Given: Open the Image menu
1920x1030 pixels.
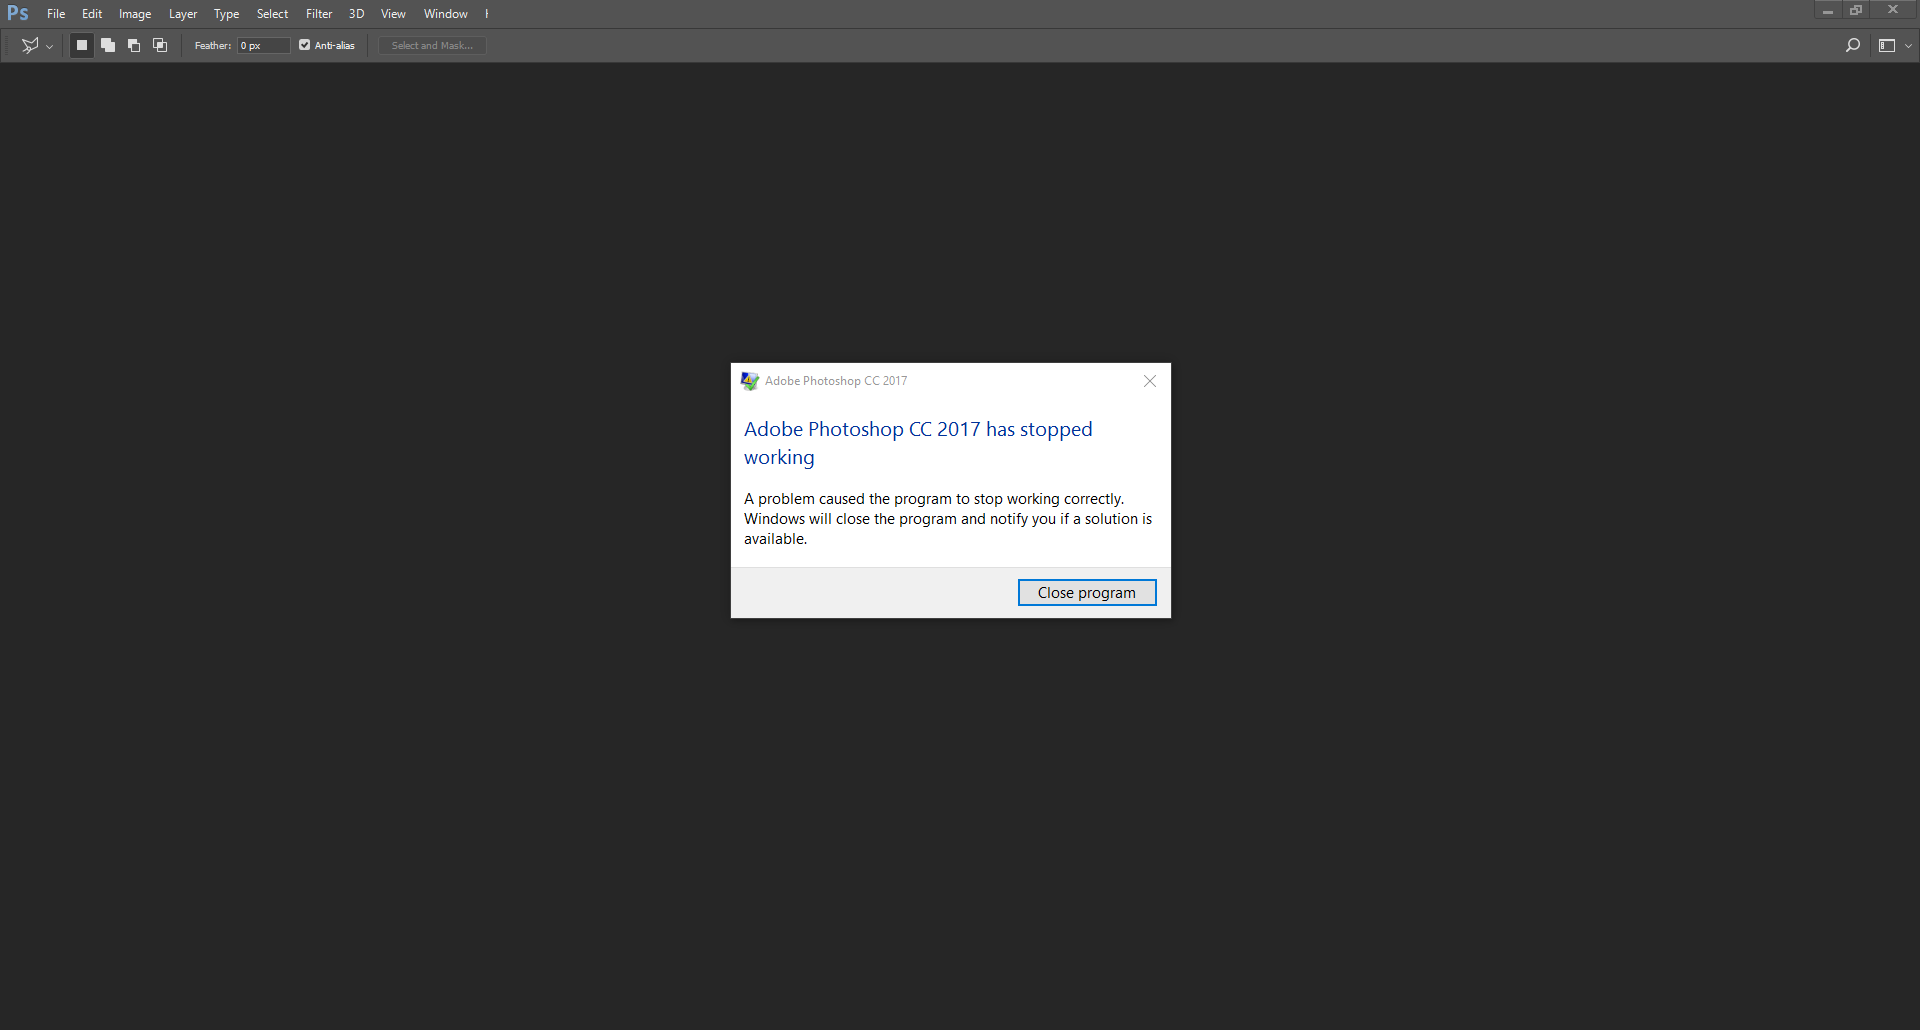Looking at the screenshot, I should (135, 13).
